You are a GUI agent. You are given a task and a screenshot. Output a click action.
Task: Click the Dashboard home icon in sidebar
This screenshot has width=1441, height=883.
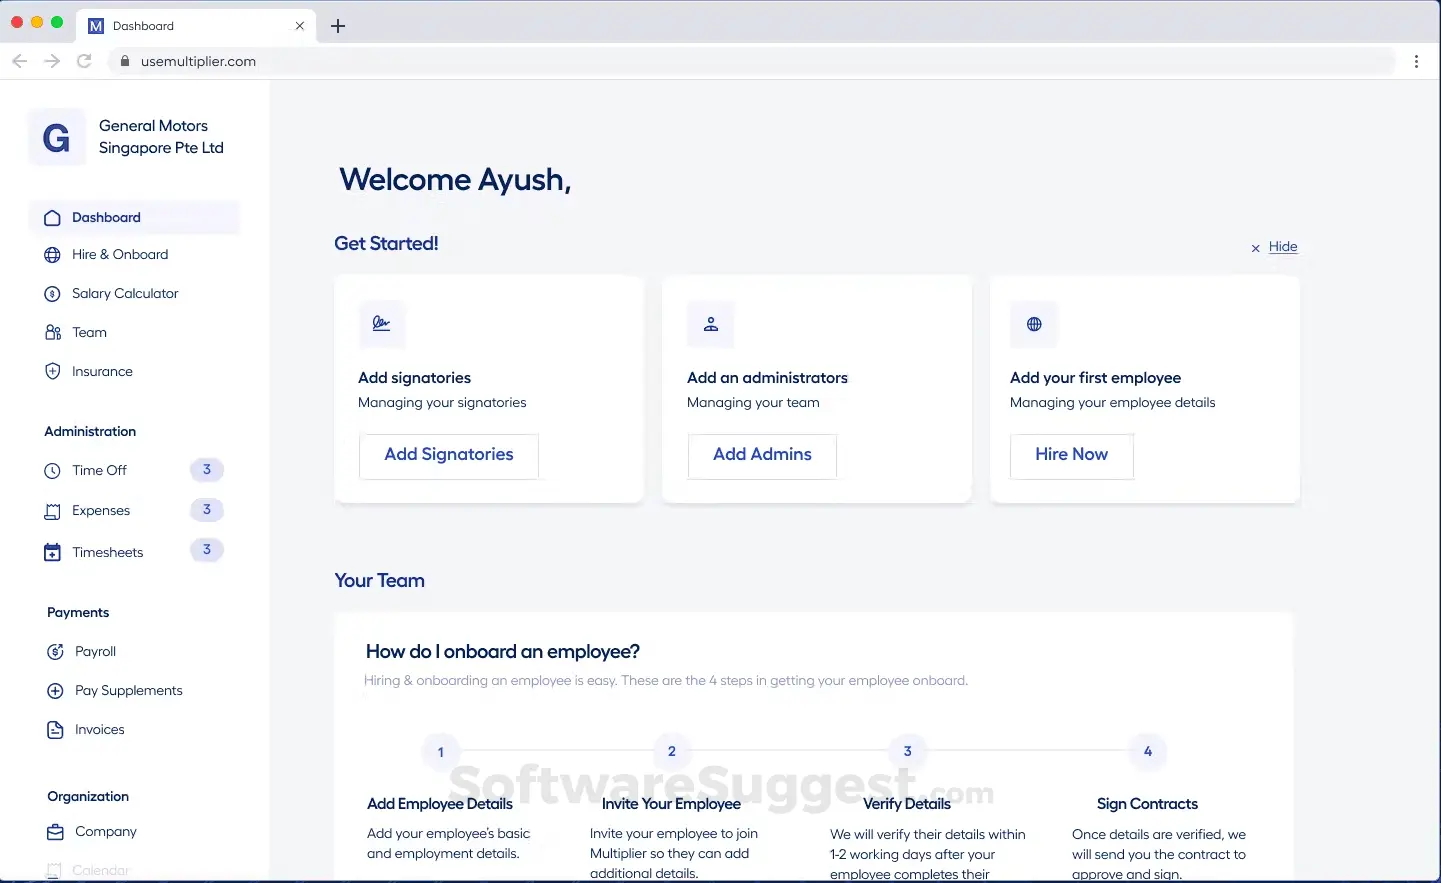(x=52, y=218)
